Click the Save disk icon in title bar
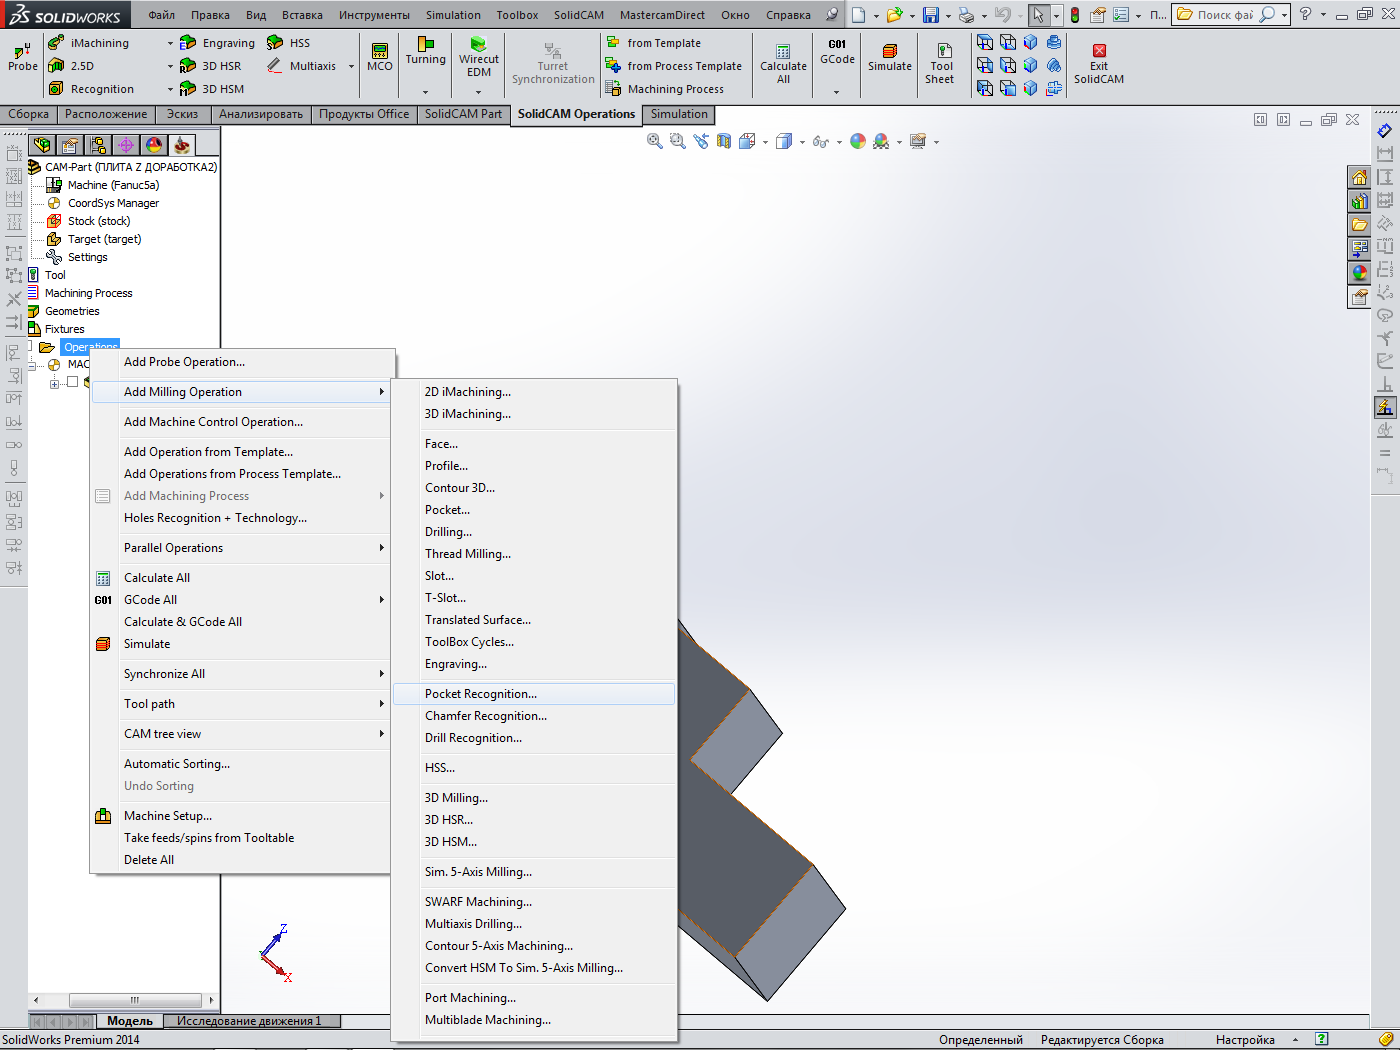Image resolution: width=1400 pixels, height=1050 pixels. [x=931, y=15]
